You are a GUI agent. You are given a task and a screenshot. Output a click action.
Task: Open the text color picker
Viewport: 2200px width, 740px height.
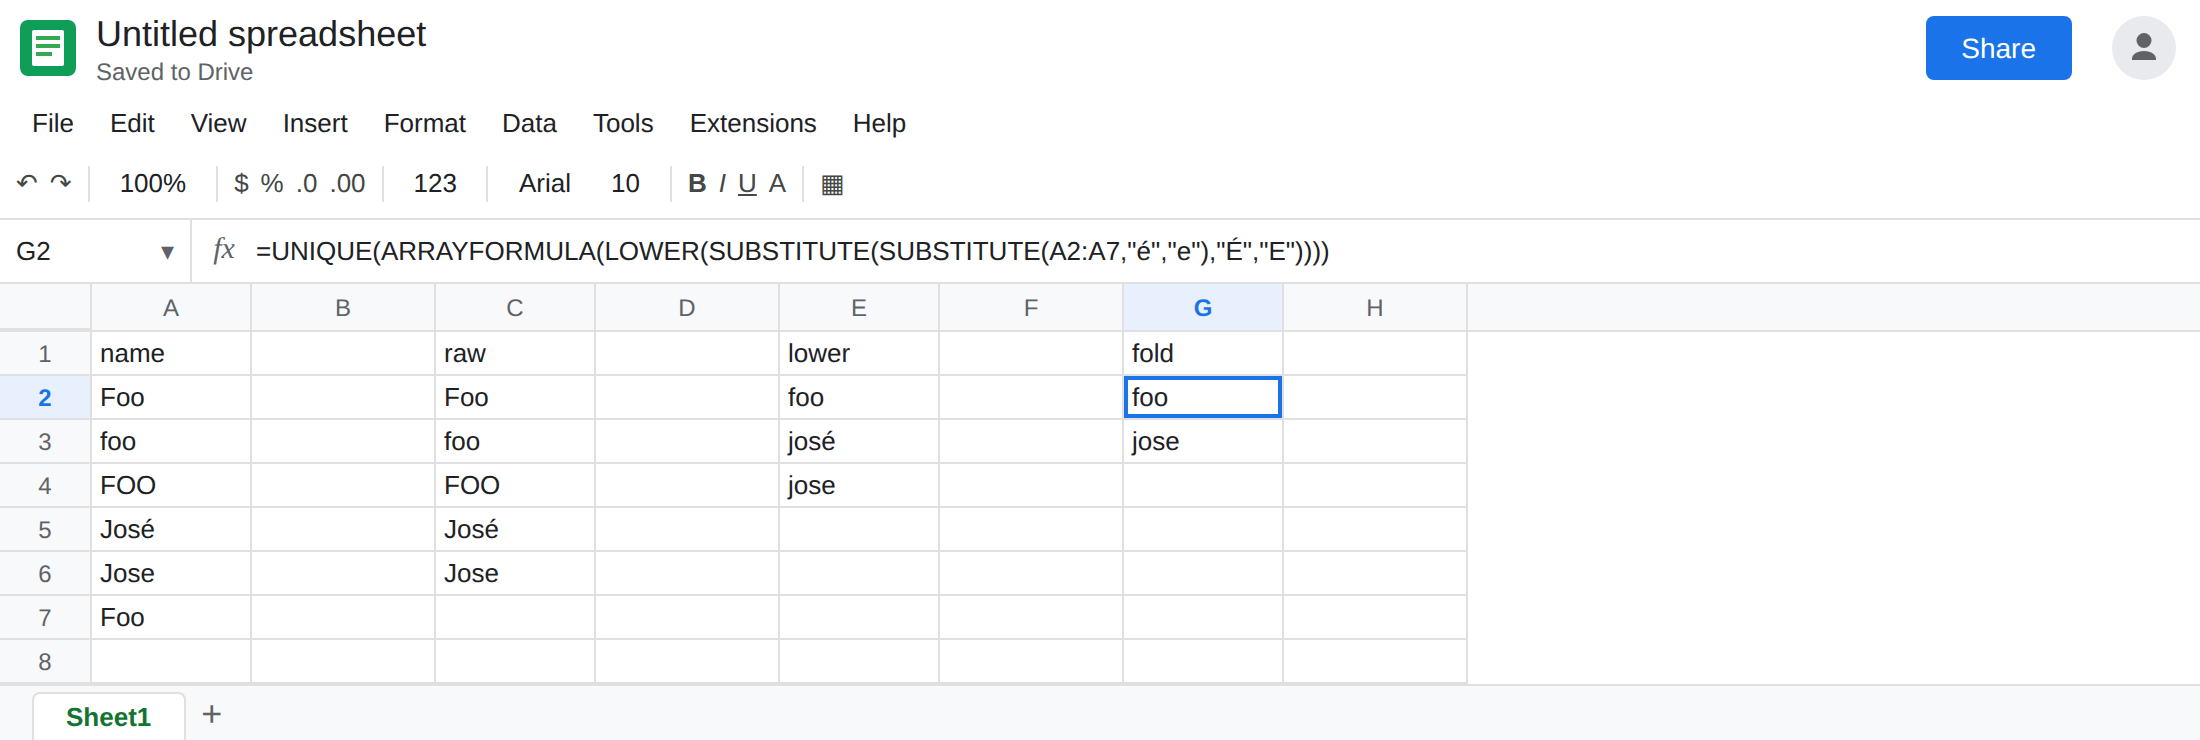point(777,183)
